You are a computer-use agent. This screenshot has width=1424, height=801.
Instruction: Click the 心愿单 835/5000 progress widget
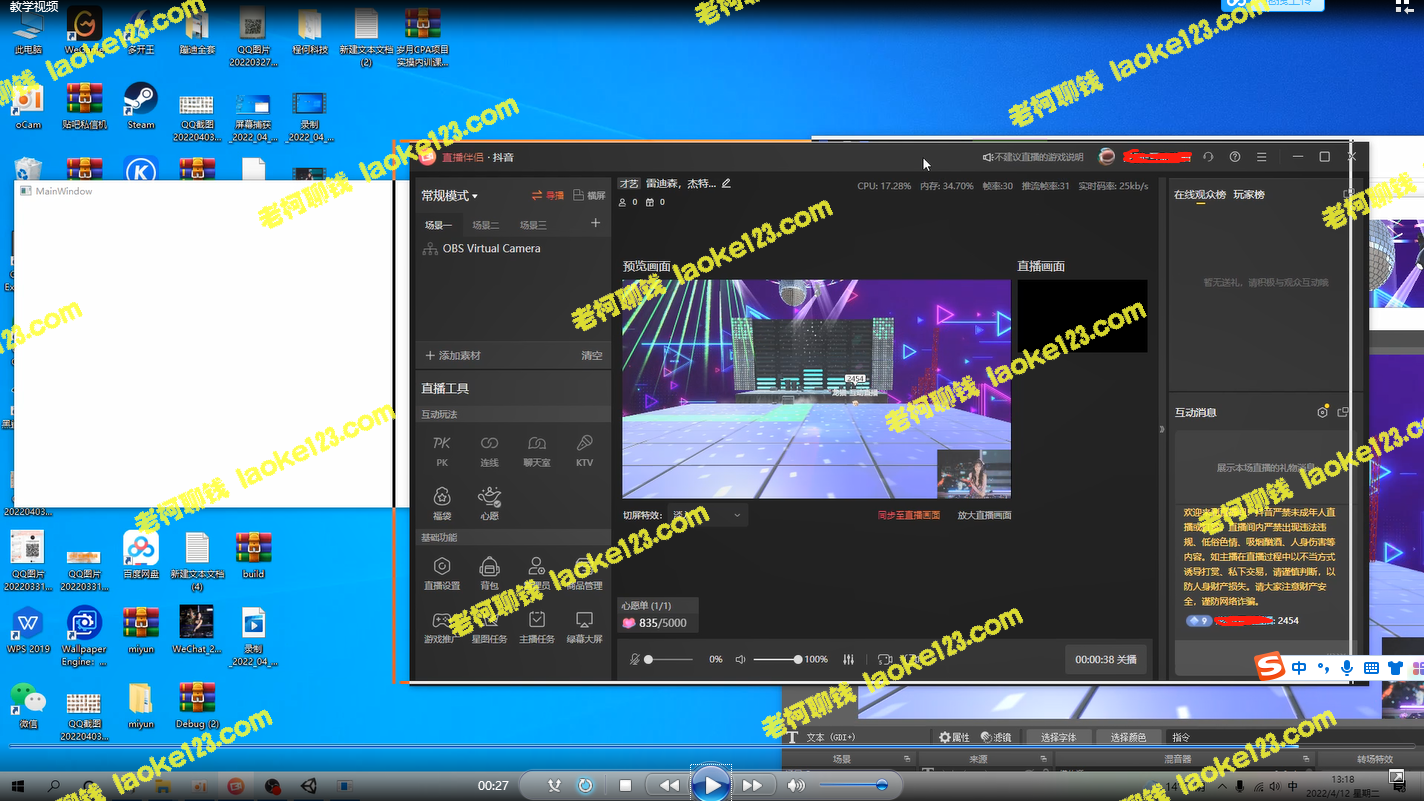click(657, 615)
